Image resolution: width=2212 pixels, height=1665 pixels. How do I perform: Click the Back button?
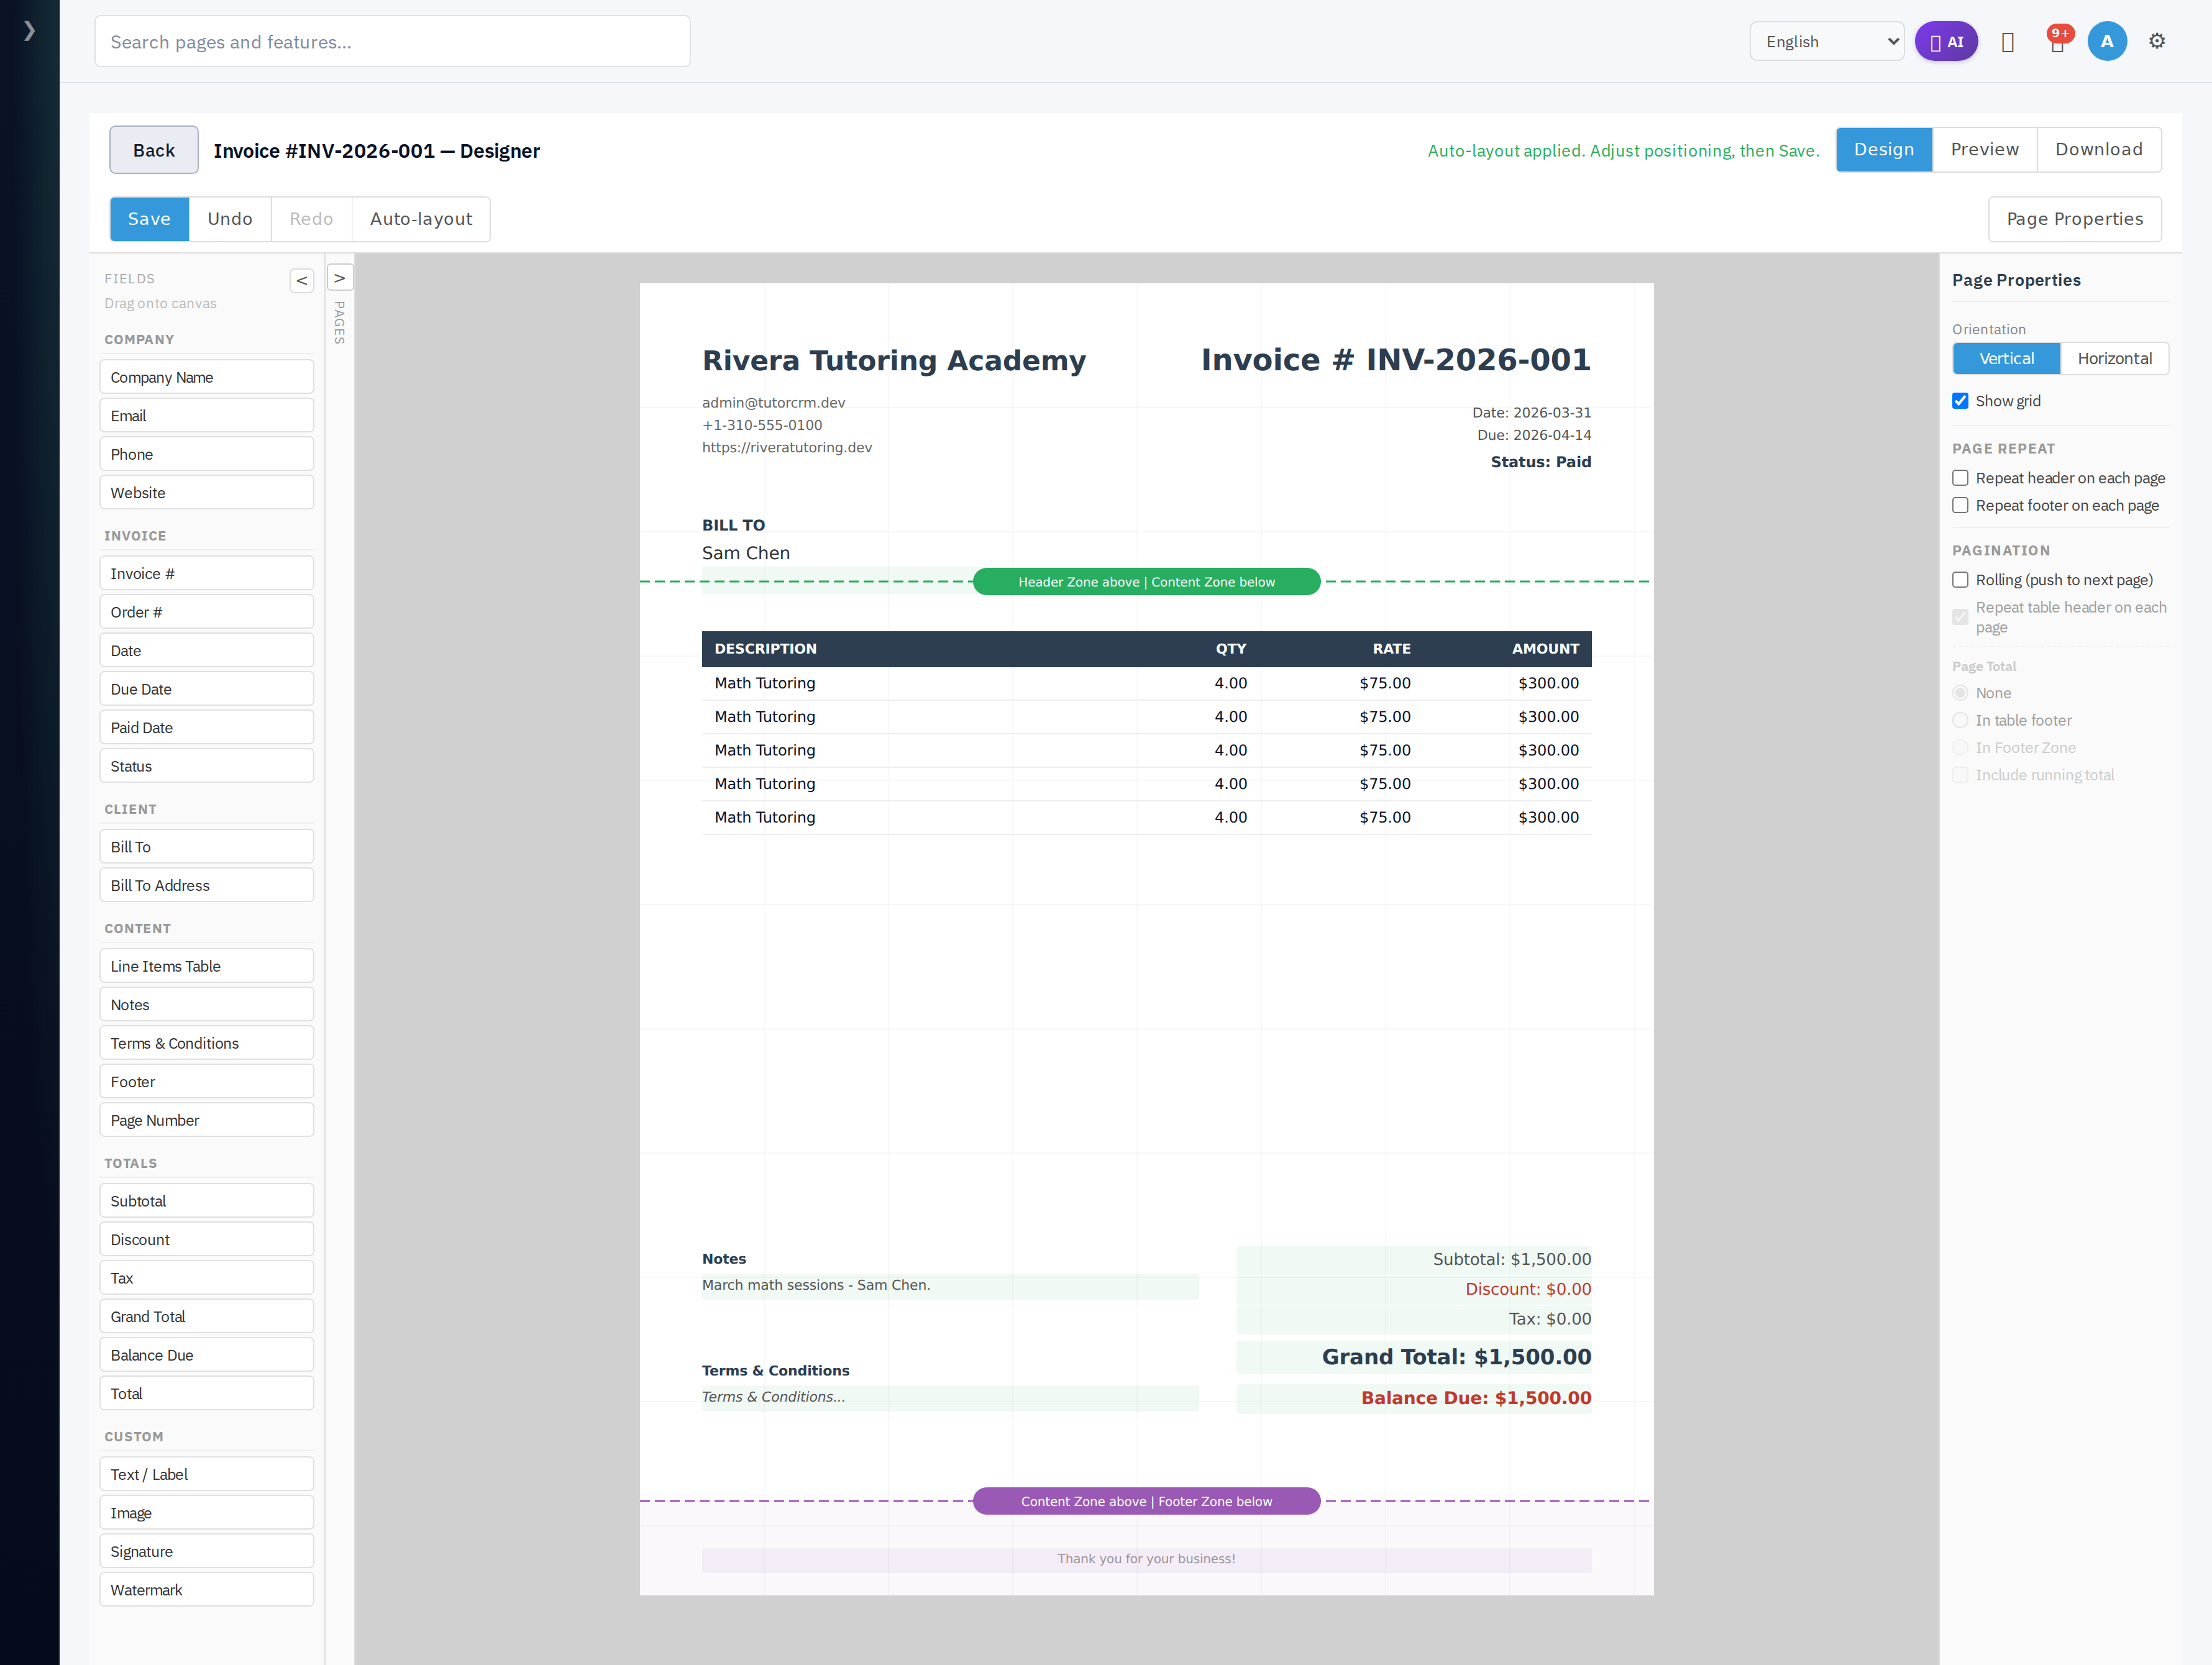pyautogui.click(x=154, y=150)
